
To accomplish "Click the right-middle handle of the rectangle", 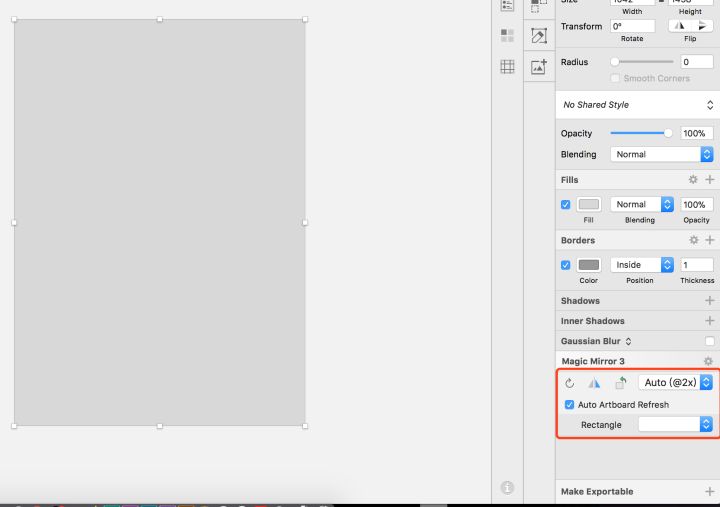I will (305, 223).
